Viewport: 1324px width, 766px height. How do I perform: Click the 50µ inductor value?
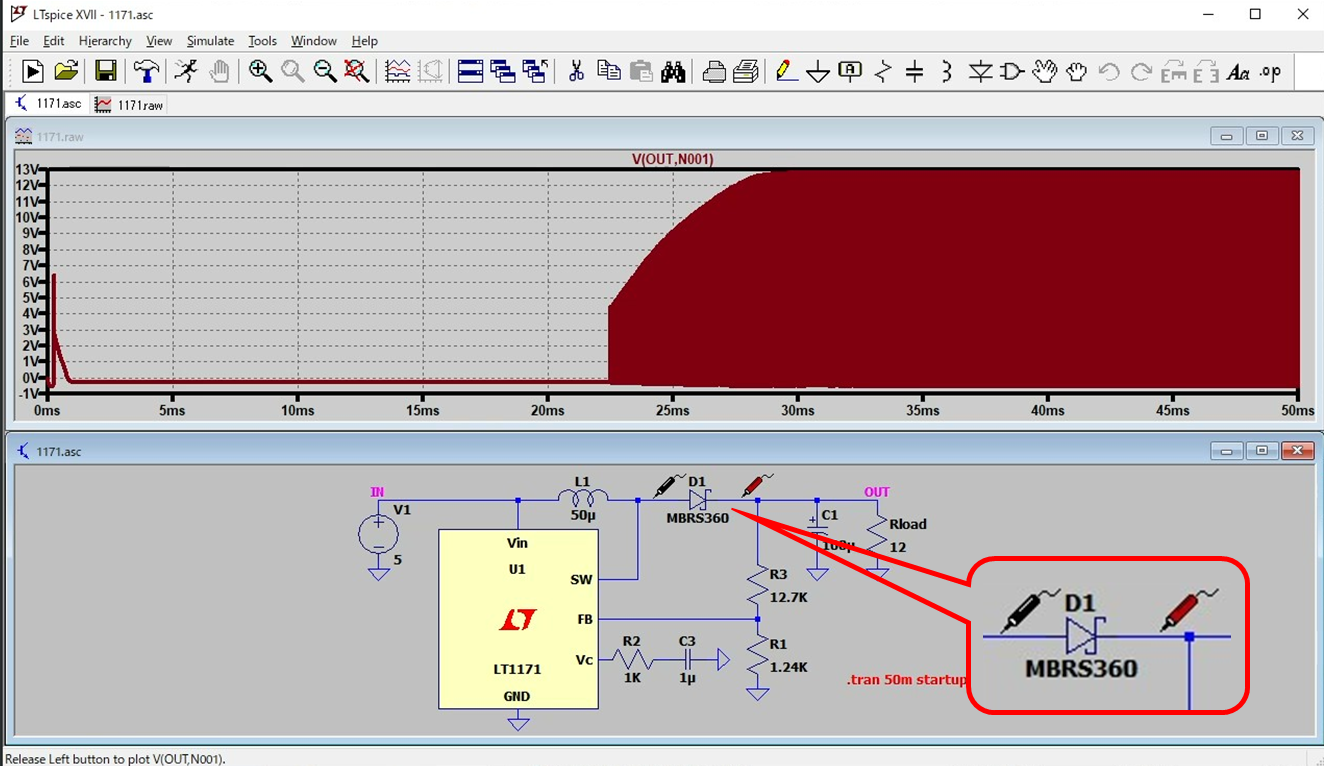(x=583, y=515)
